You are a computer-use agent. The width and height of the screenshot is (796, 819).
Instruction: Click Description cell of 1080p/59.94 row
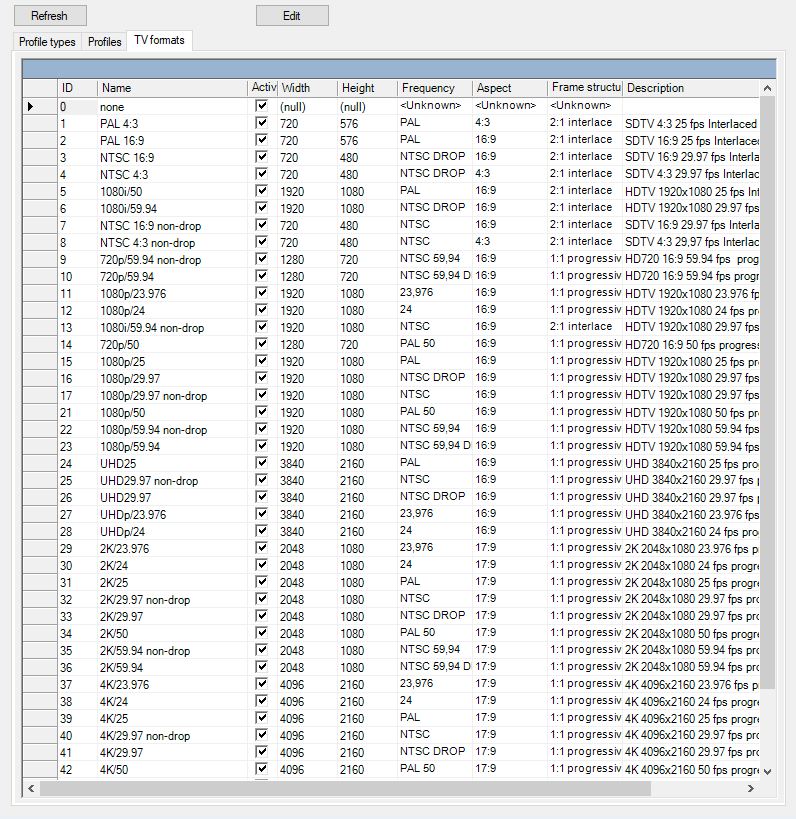point(691,447)
